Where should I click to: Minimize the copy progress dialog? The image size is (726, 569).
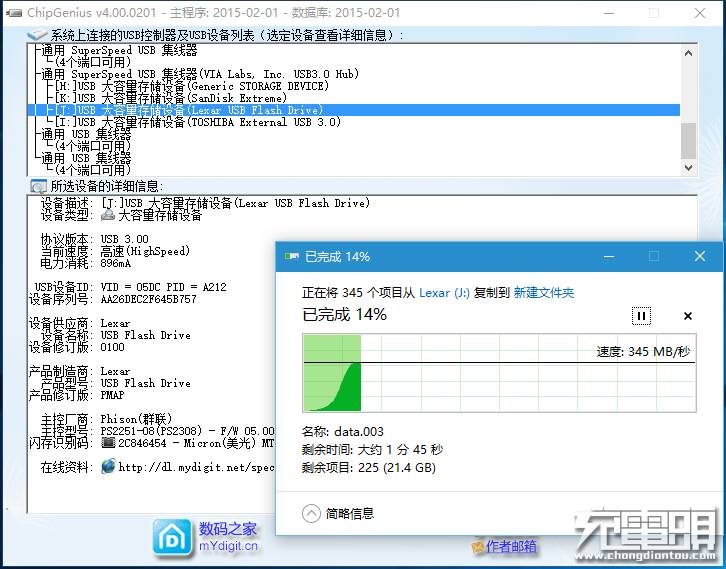pos(609,256)
